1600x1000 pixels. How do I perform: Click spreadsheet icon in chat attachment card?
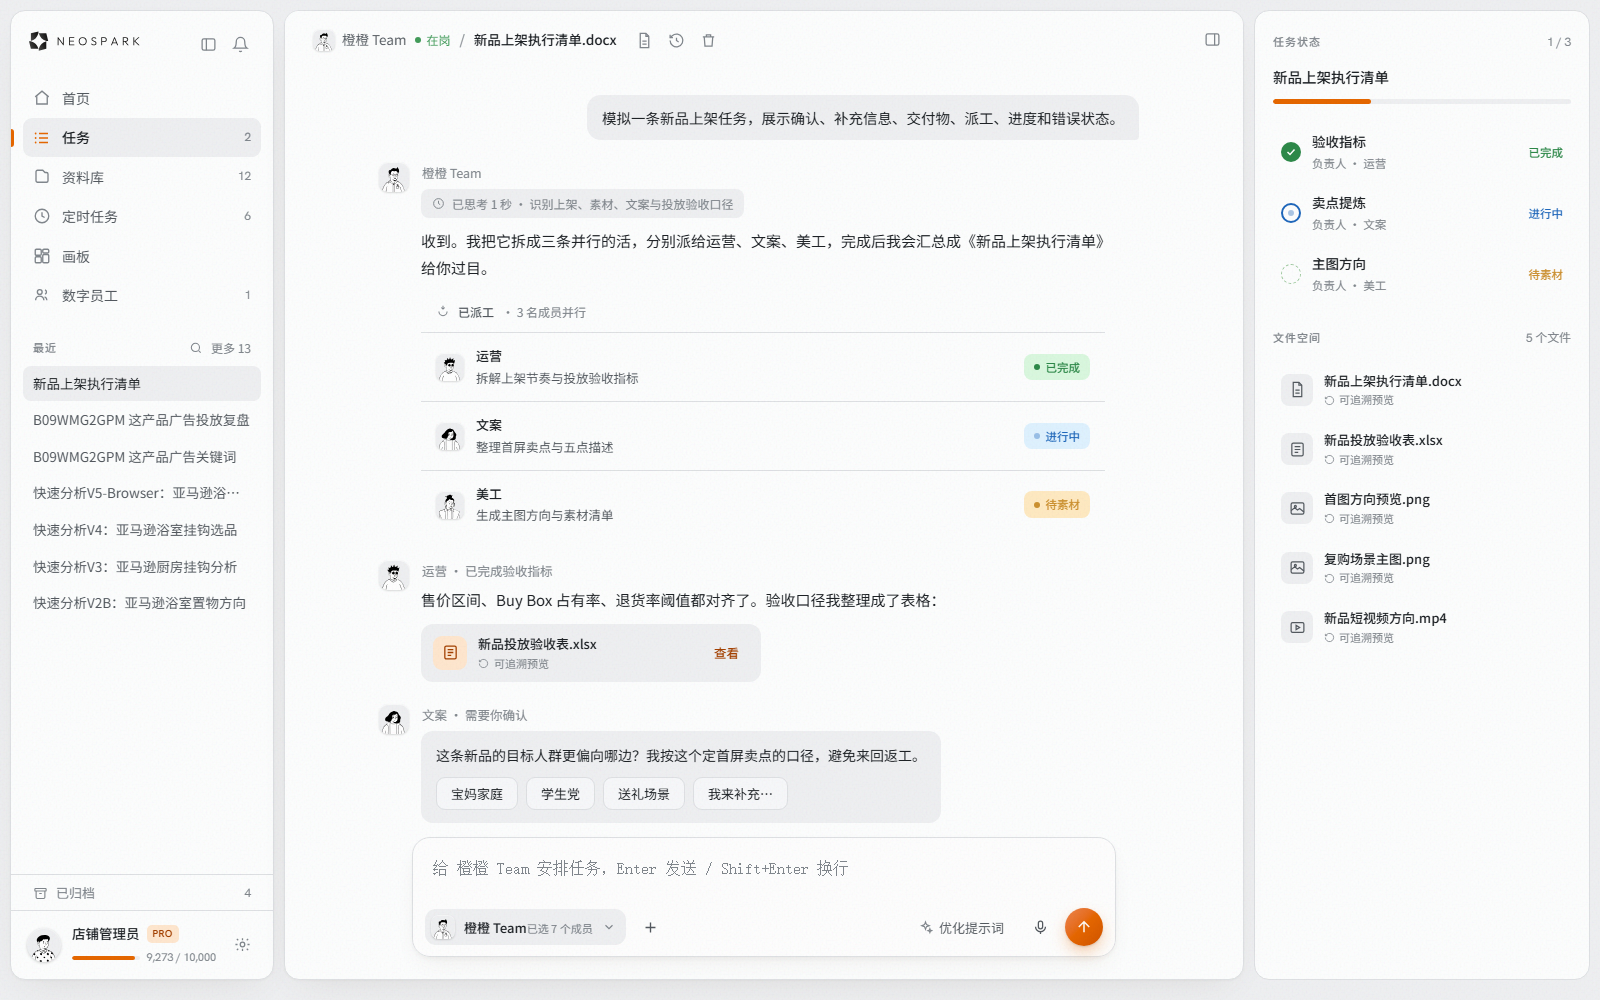tap(450, 653)
